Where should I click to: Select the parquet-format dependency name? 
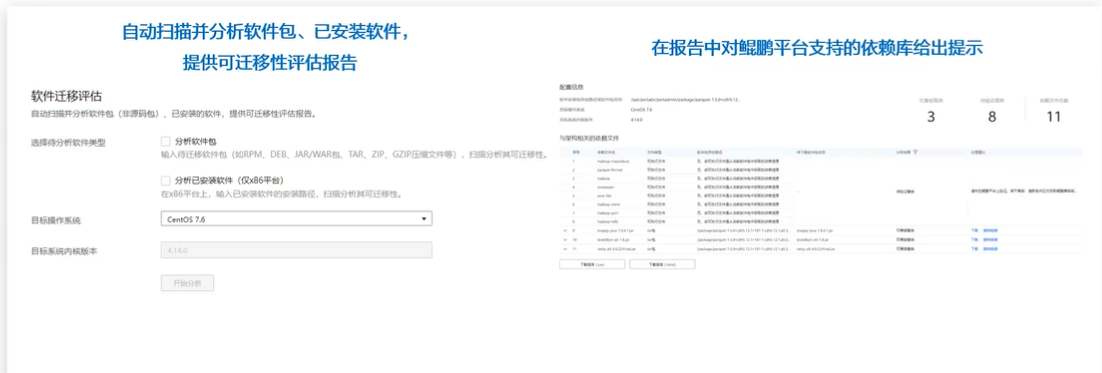pyautogui.click(x=610, y=170)
